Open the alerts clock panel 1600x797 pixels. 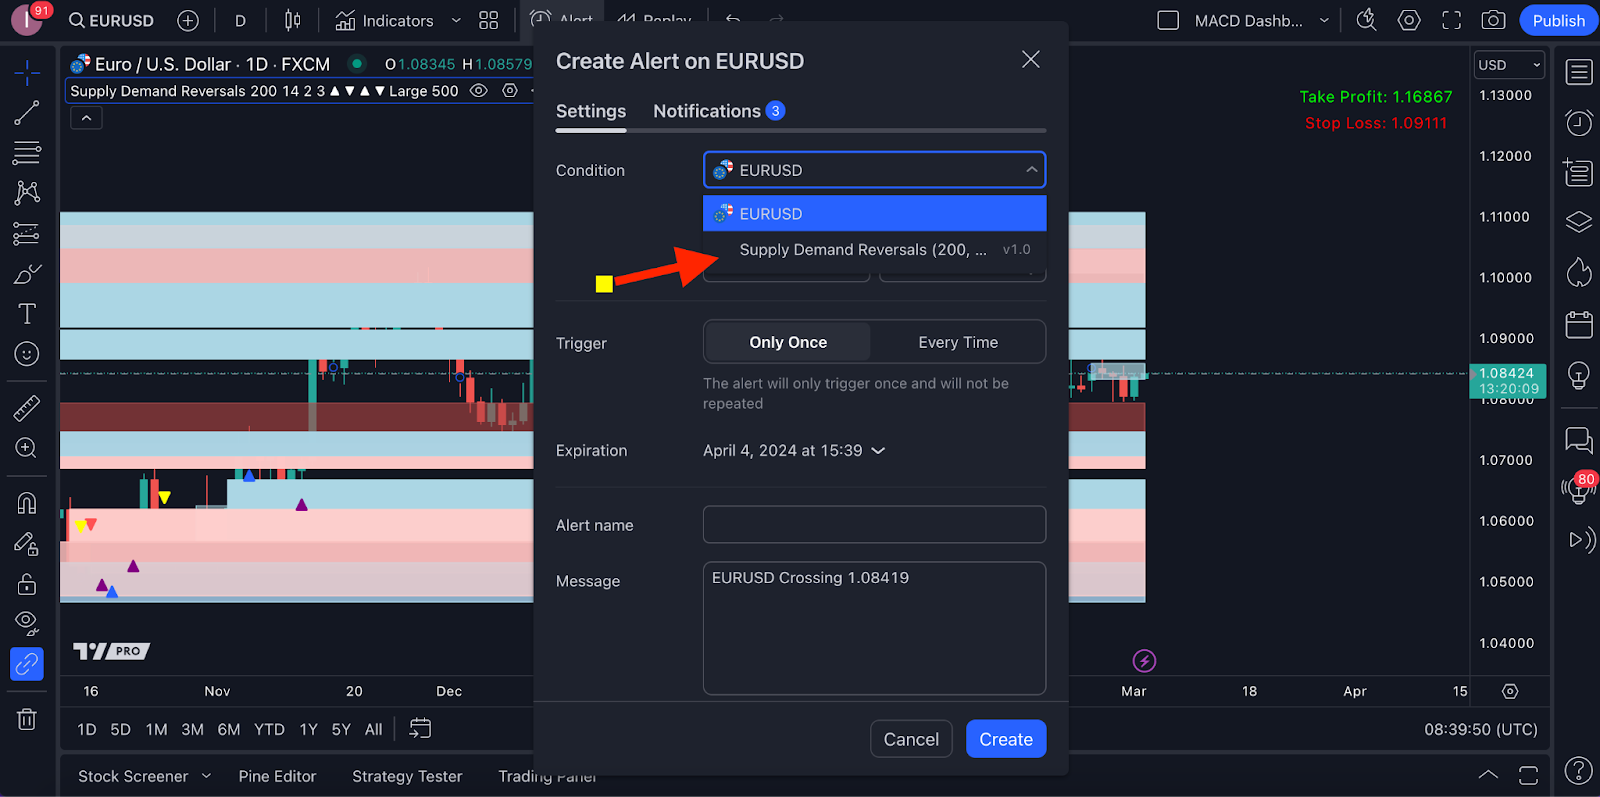point(1579,123)
